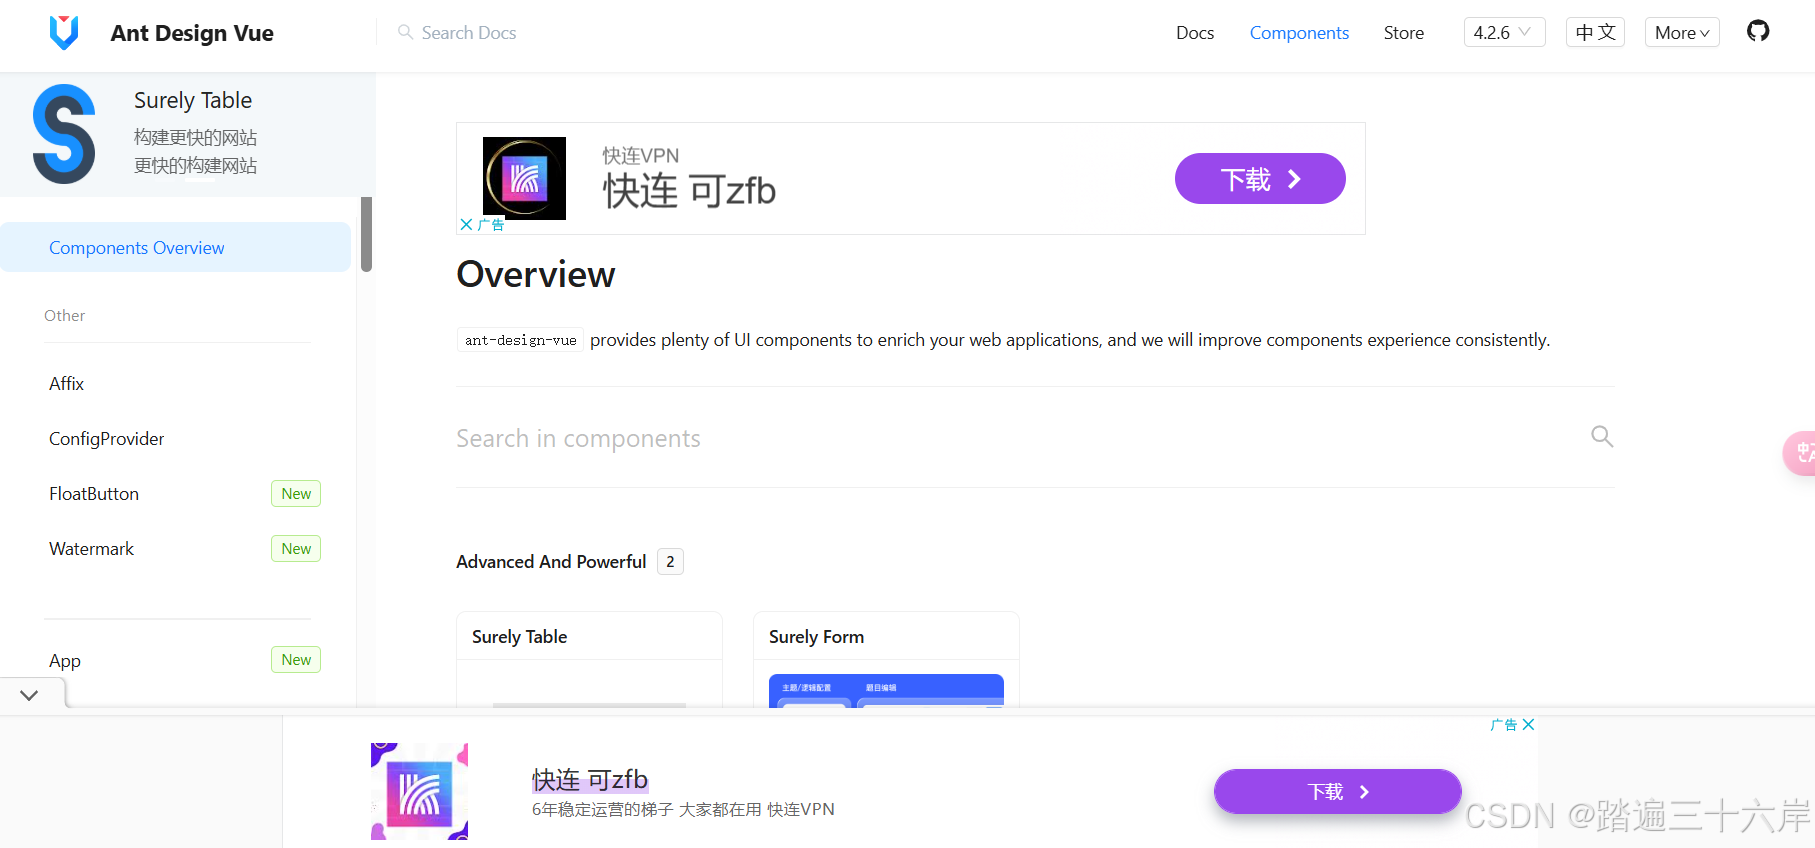Select Components in top navigation
The height and width of the screenshot is (848, 1815).
coord(1299,33)
